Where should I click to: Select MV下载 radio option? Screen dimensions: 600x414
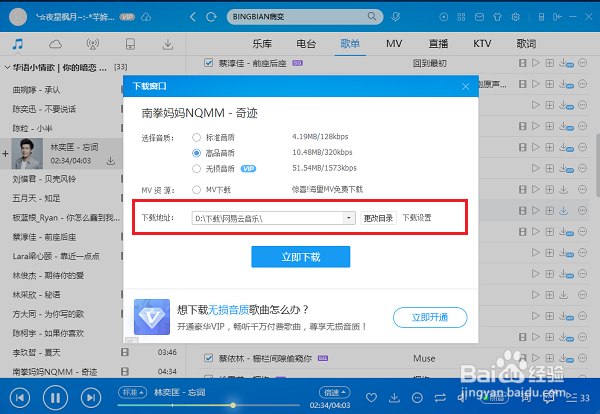pos(196,190)
